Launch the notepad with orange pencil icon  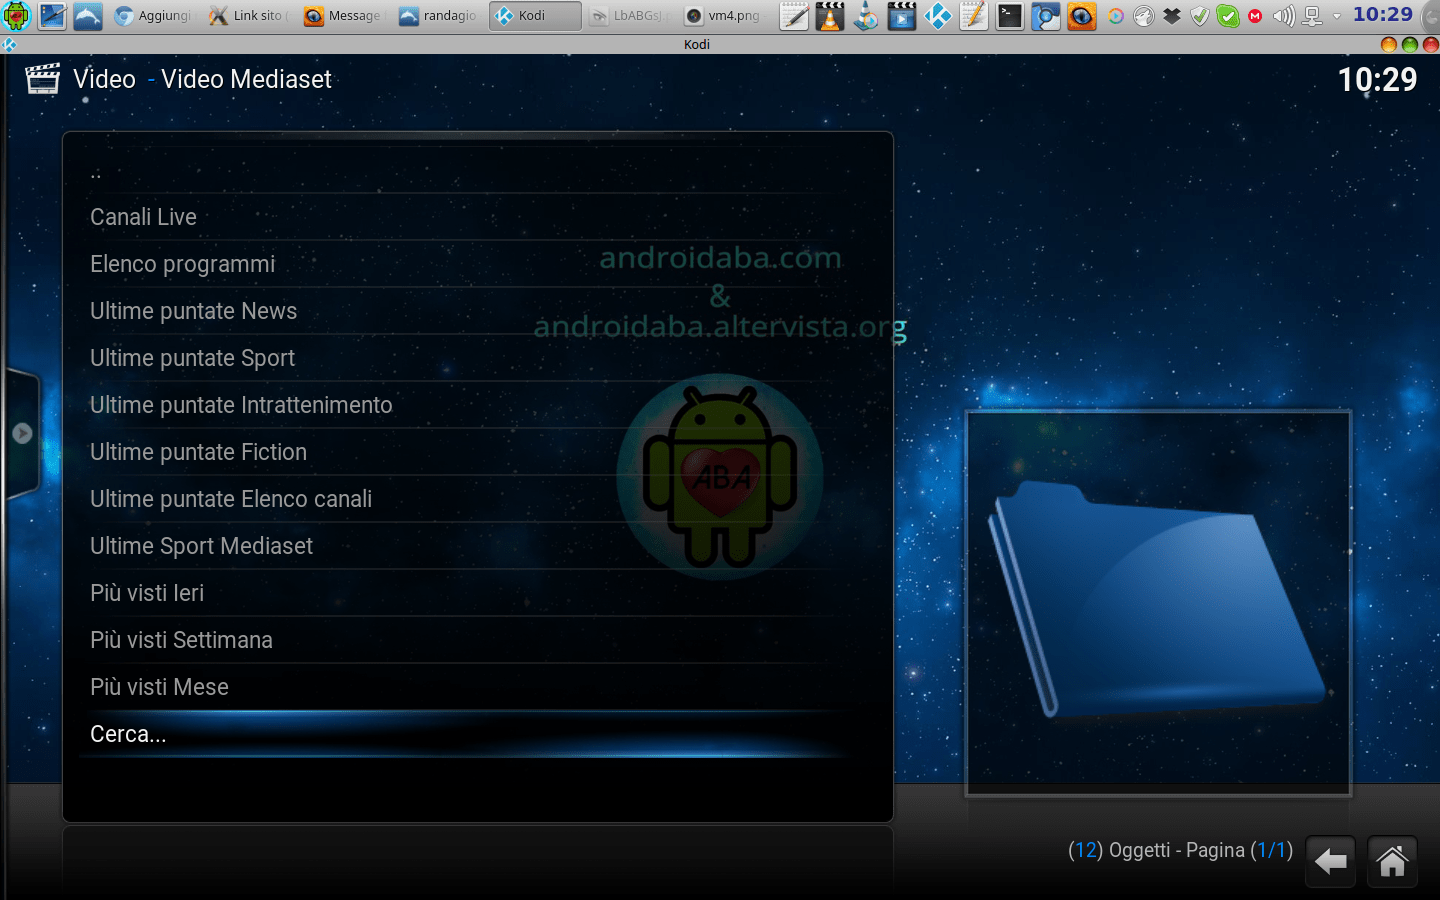coord(974,16)
